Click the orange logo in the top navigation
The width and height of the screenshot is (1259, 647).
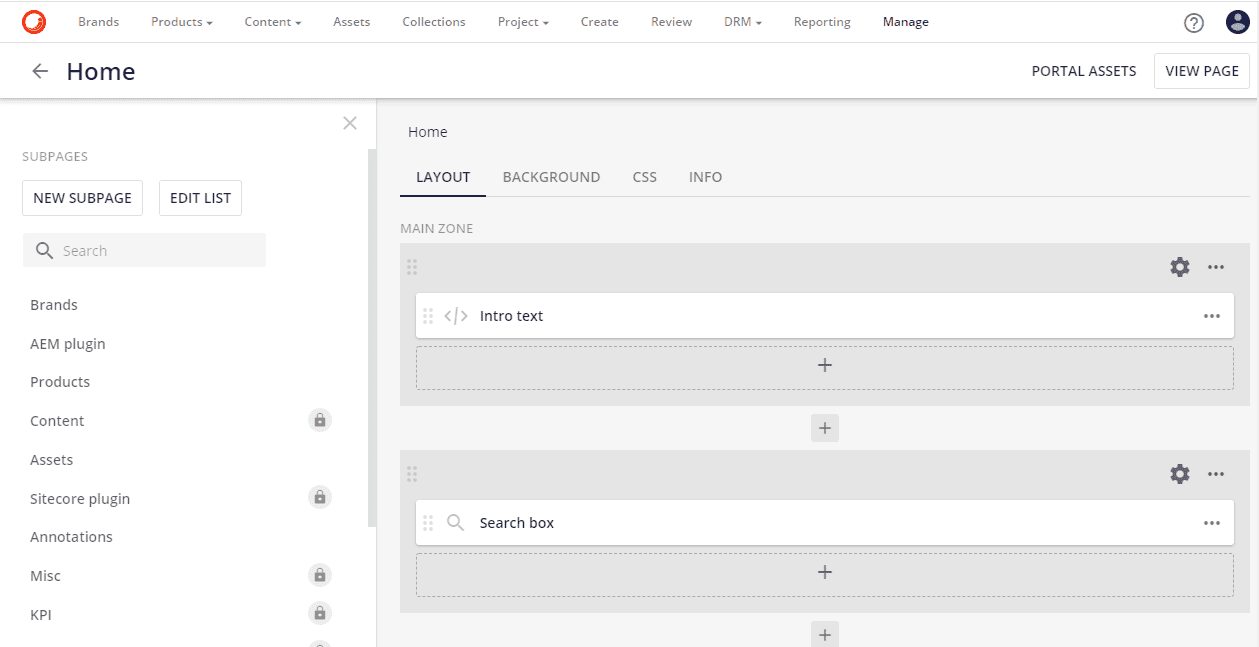[x=34, y=21]
